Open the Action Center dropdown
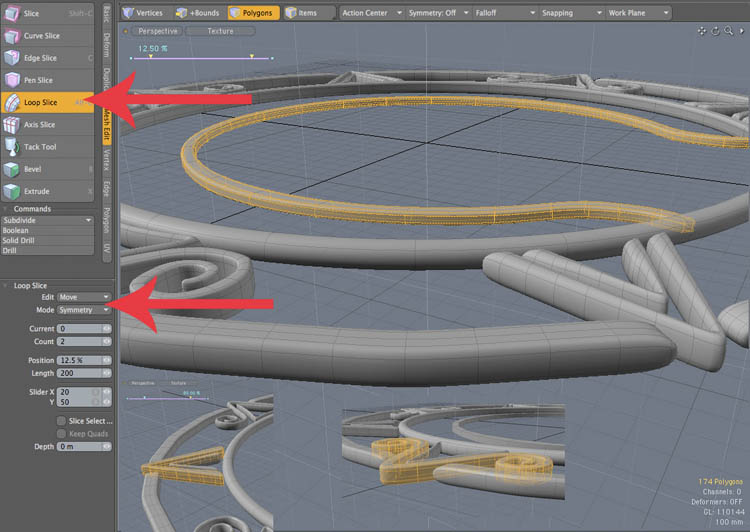The width and height of the screenshot is (750, 532). tap(372, 13)
